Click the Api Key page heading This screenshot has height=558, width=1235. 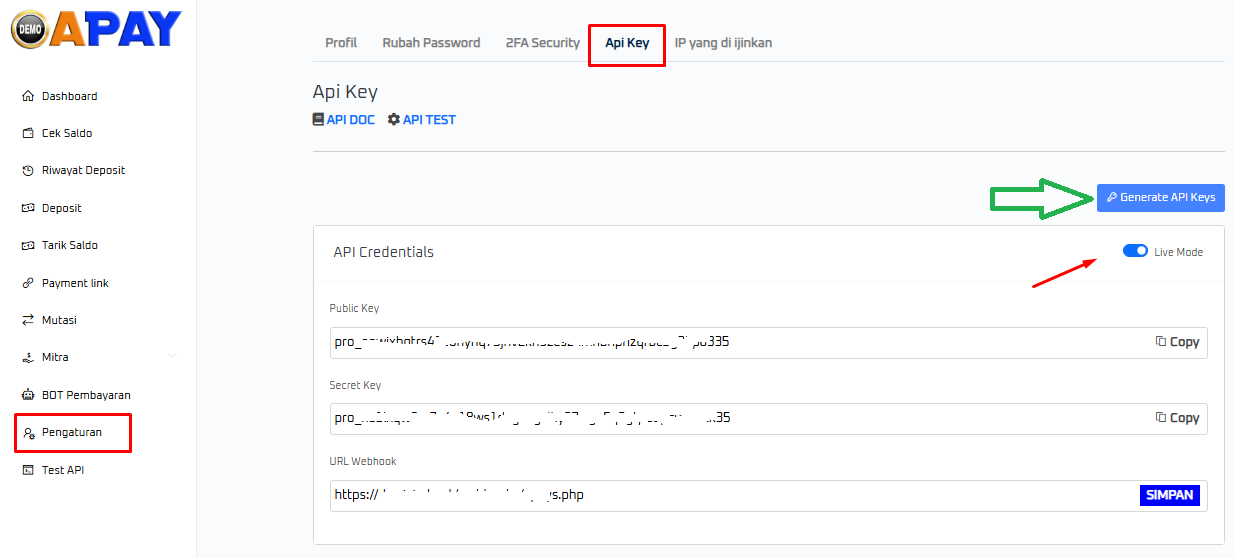[x=345, y=92]
